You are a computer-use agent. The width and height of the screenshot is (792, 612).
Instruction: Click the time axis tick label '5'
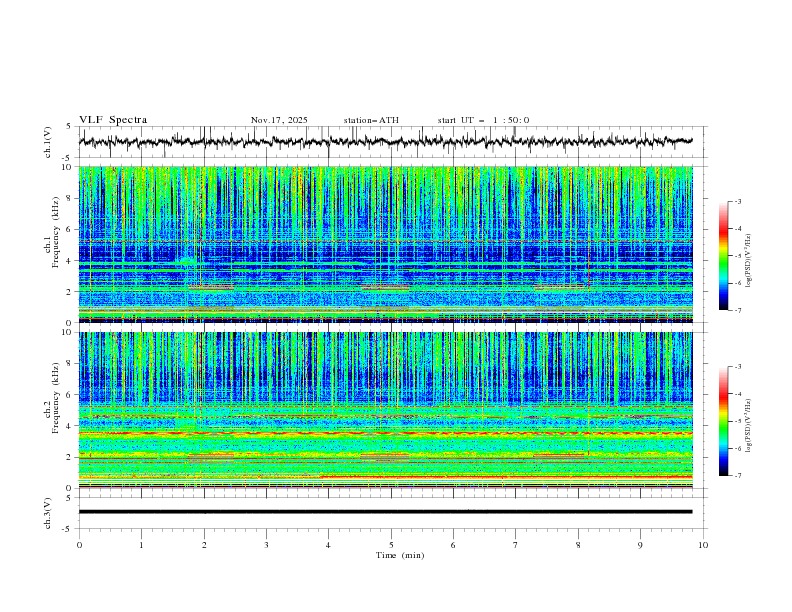(x=391, y=545)
